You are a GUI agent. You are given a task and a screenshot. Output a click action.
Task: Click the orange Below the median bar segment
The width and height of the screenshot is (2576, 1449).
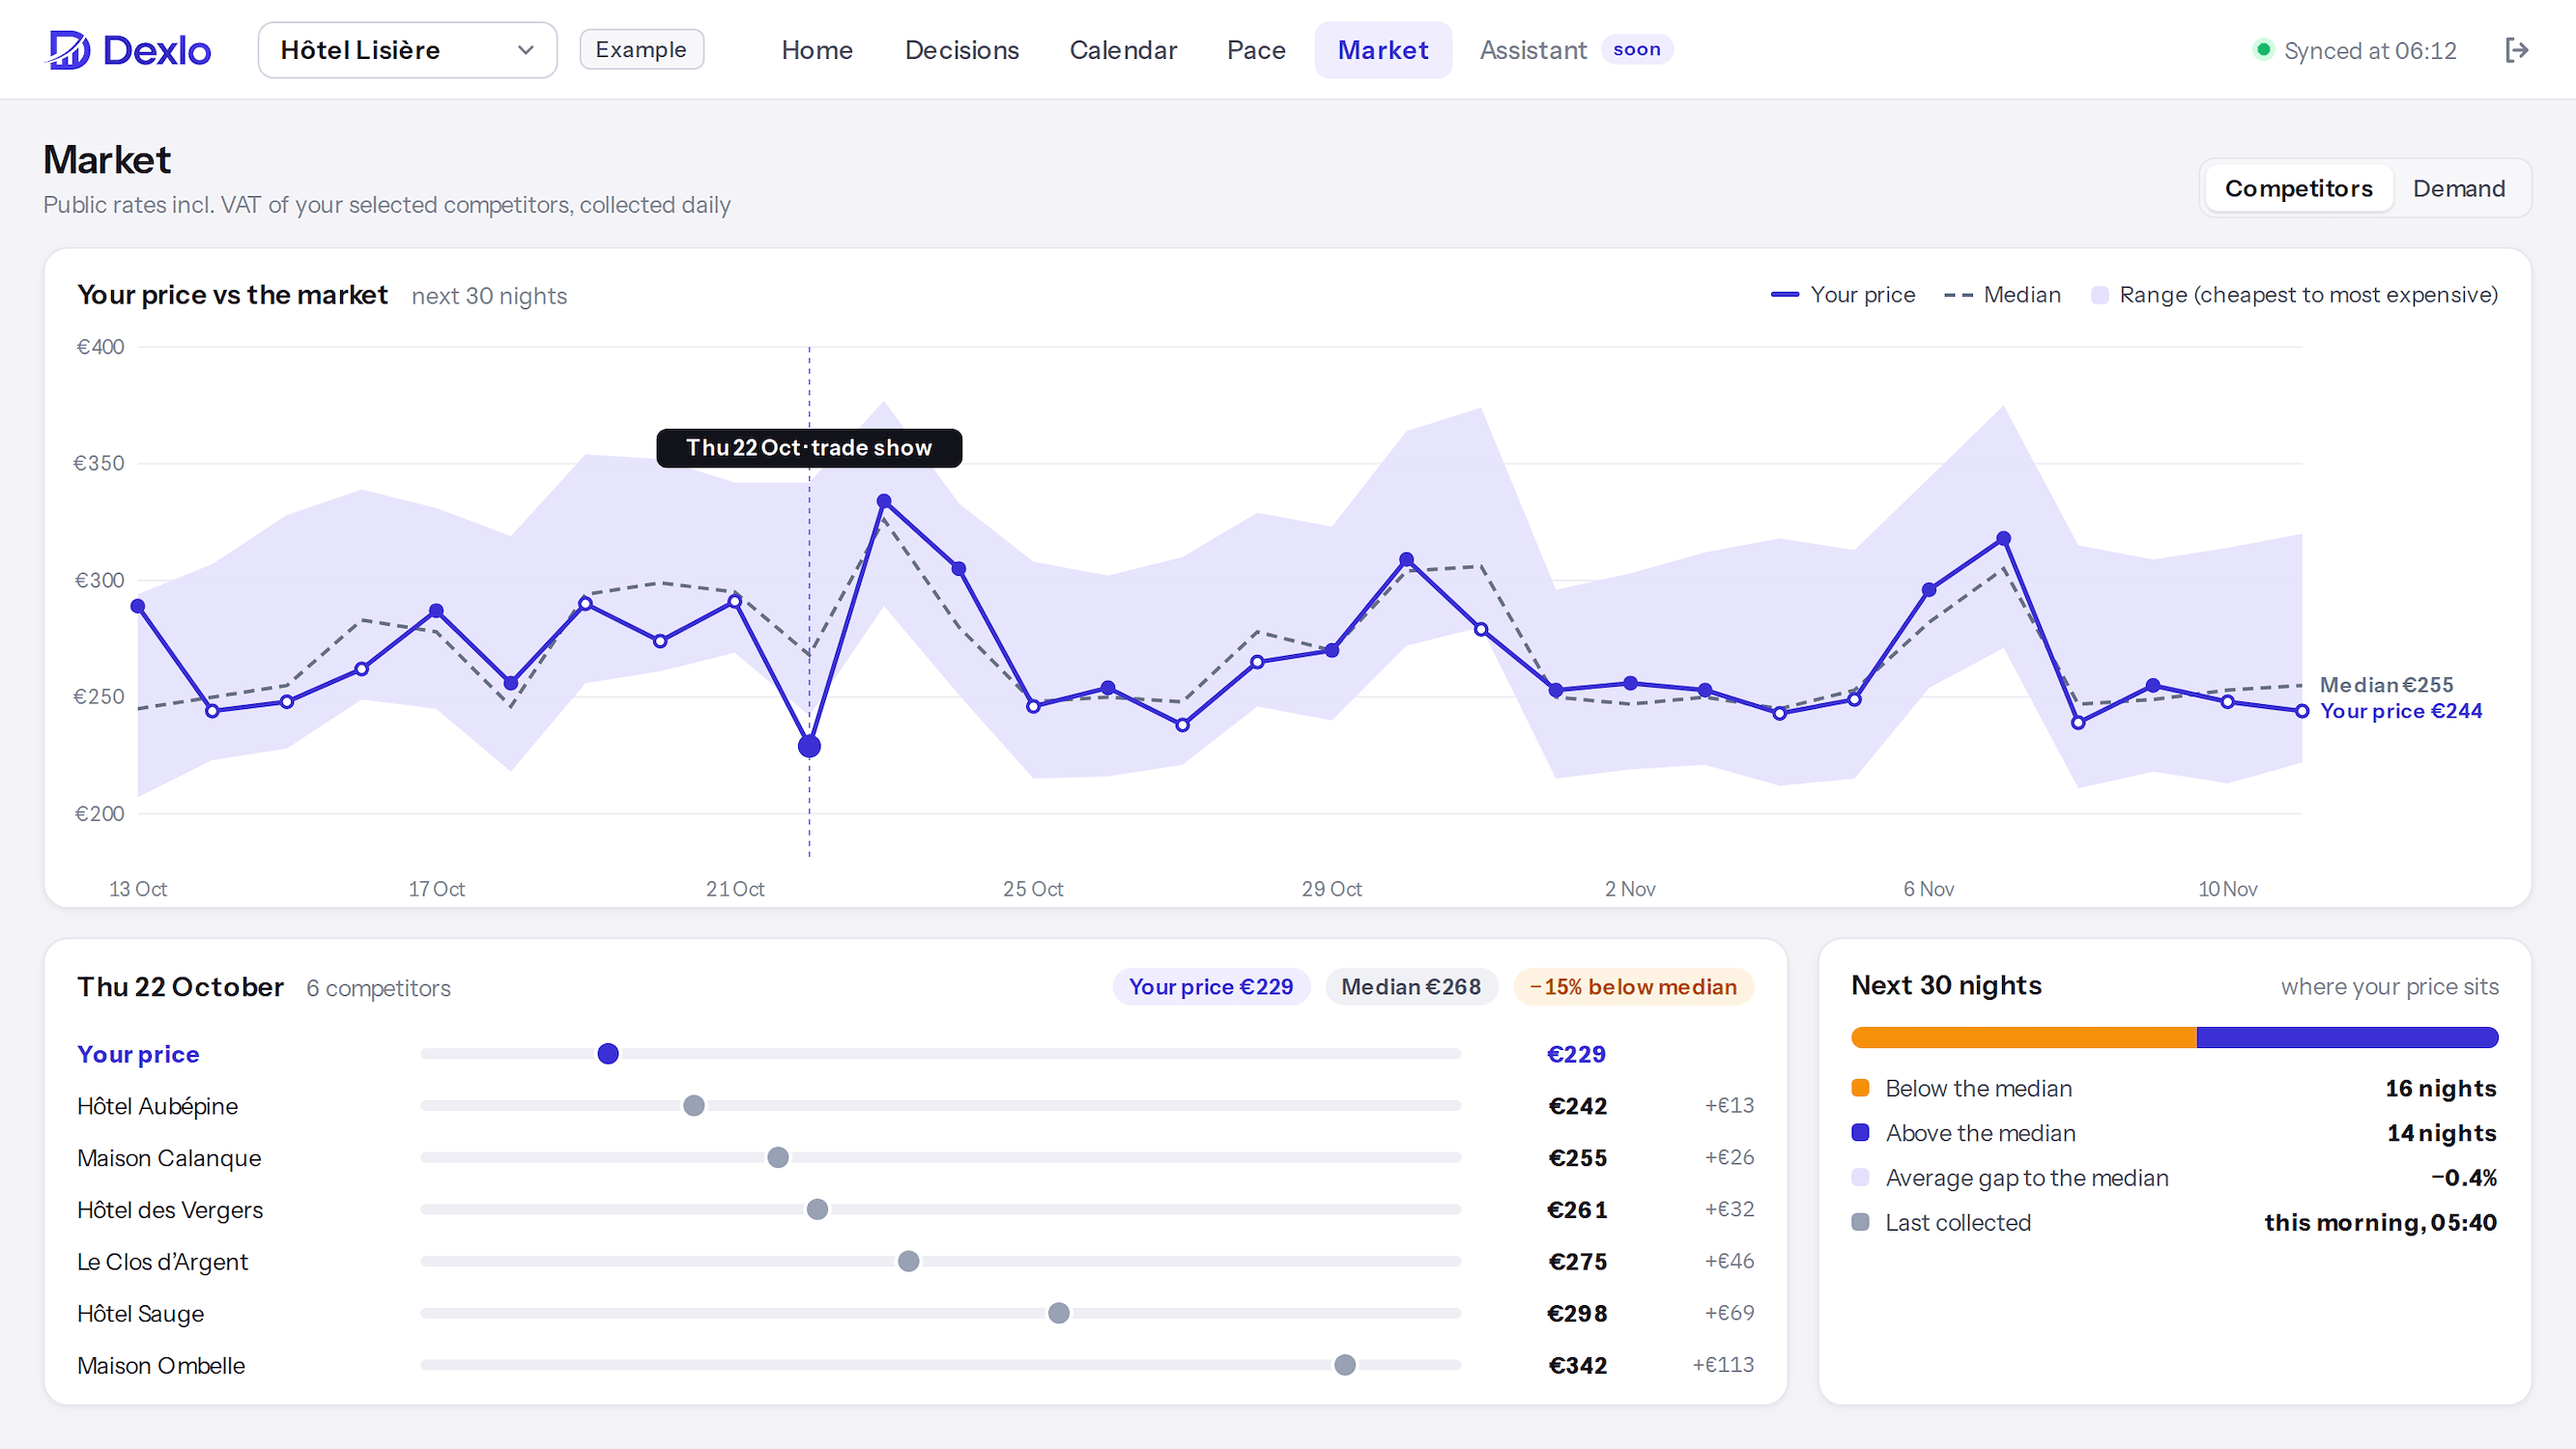2024,1037
